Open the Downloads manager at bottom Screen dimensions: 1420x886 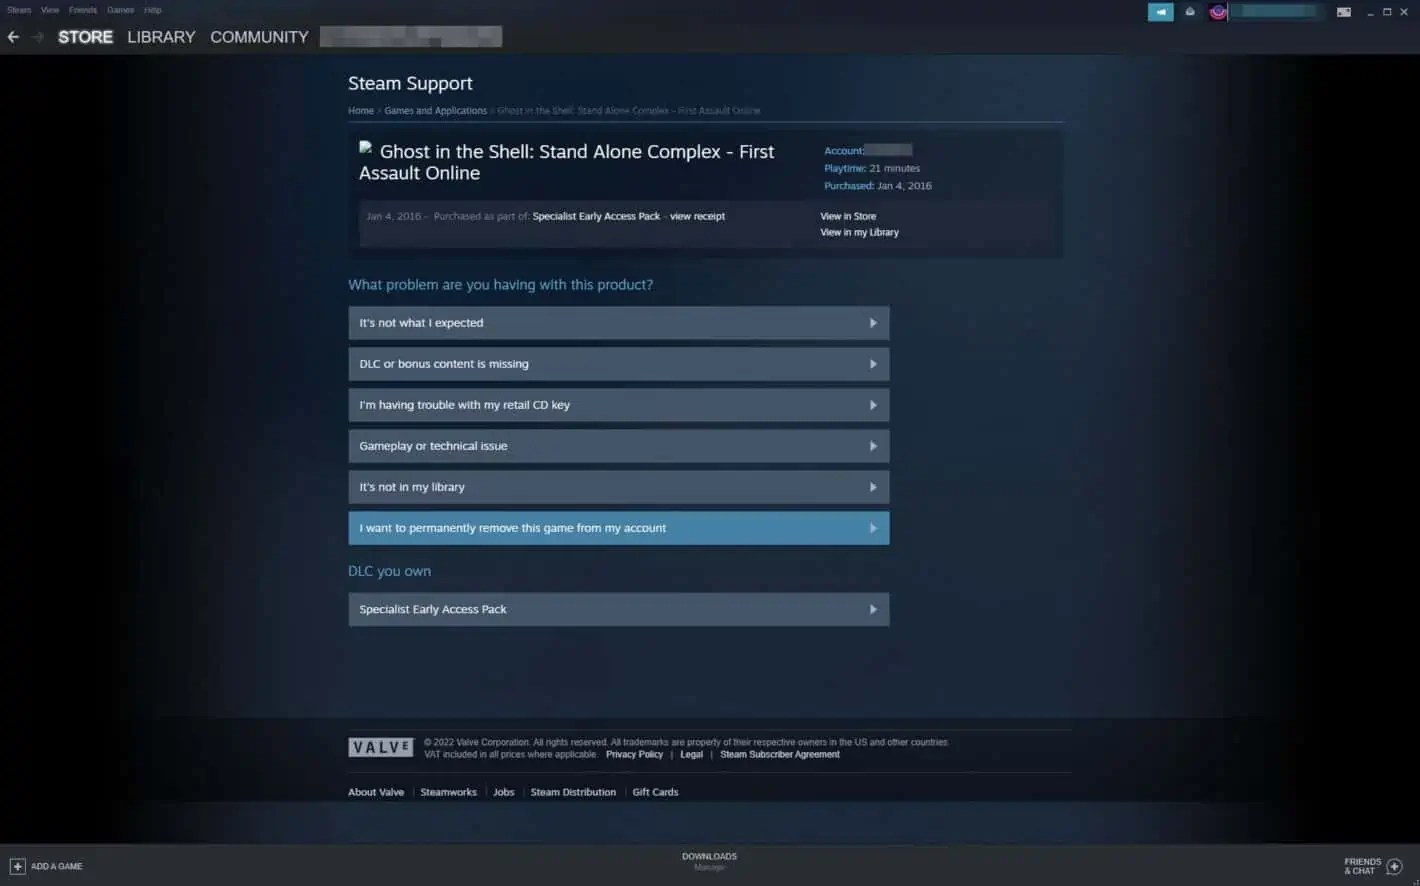pyautogui.click(x=709, y=861)
